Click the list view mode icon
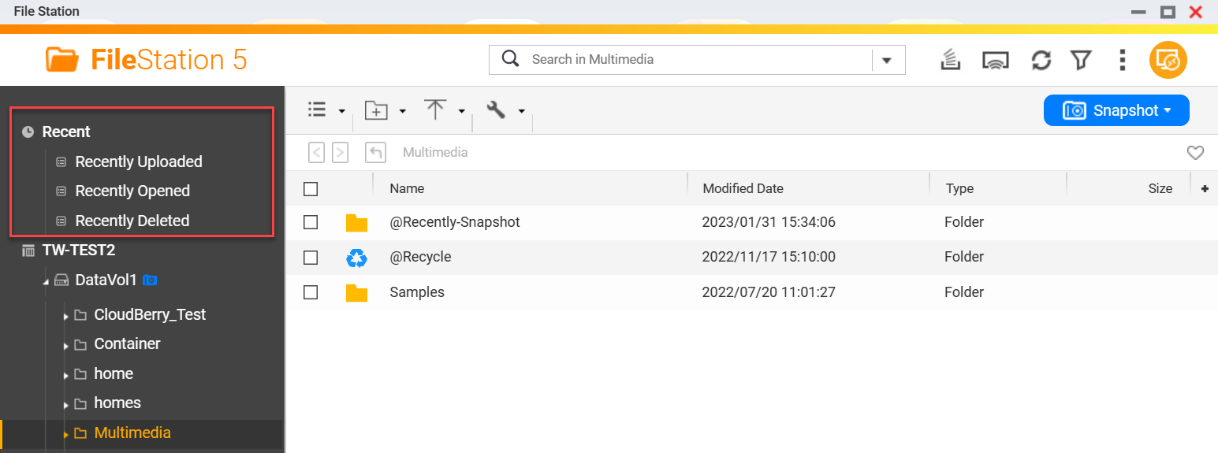The height and width of the screenshot is (453, 1218). click(317, 110)
